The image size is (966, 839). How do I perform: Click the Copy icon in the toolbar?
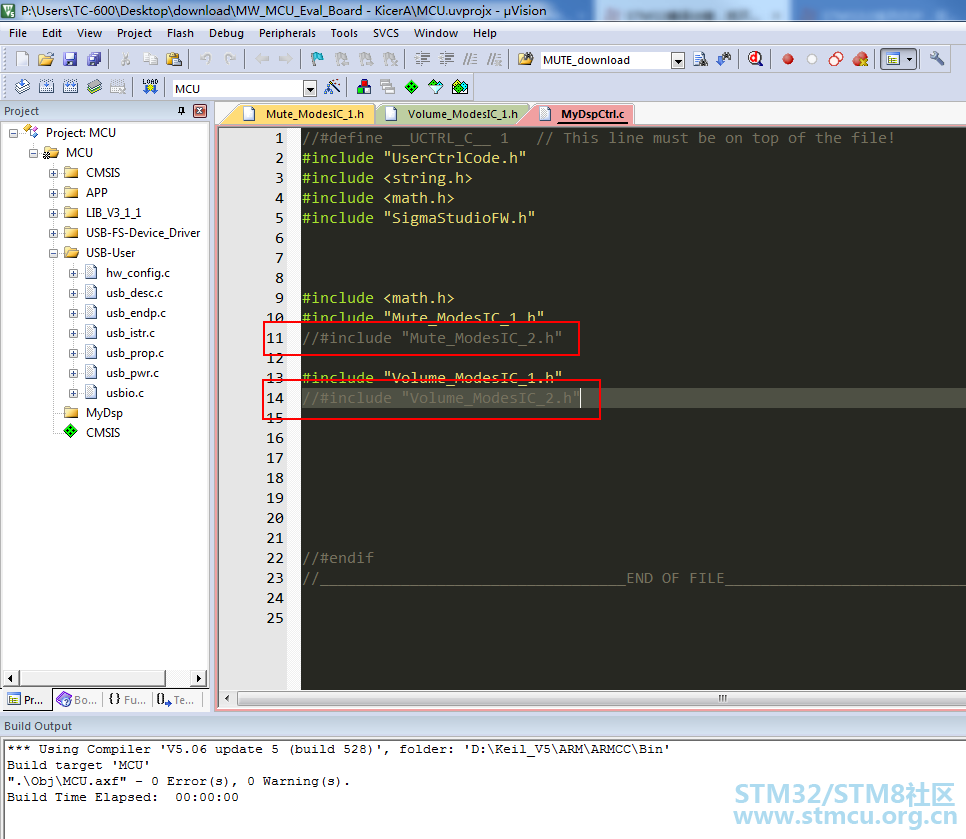pos(150,59)
